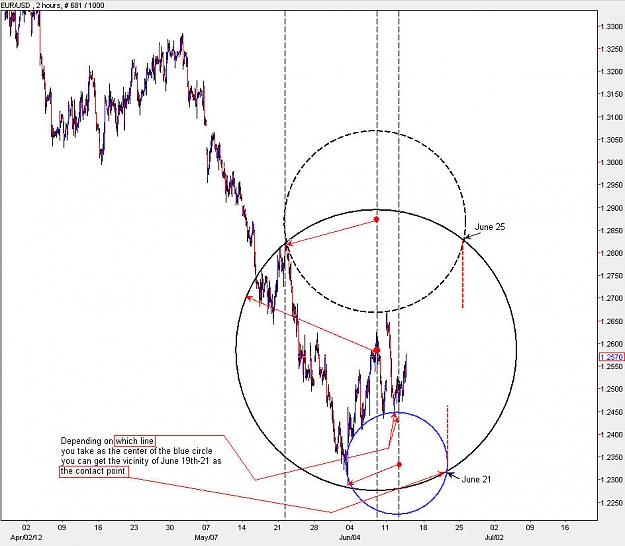Select the 14 date tick label

[x=242, y=528]
